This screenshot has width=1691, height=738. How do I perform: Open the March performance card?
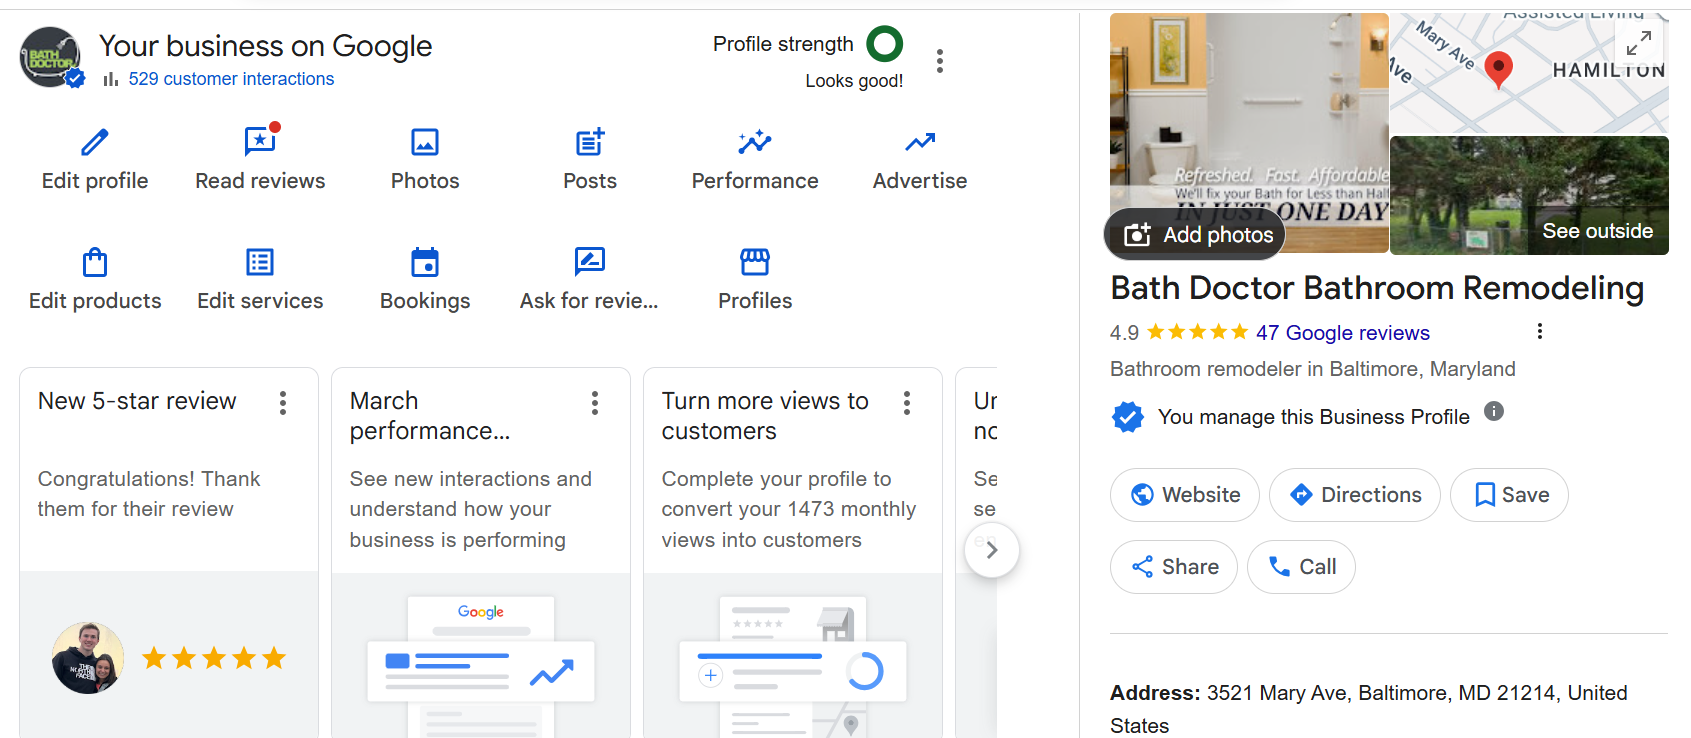481,552
